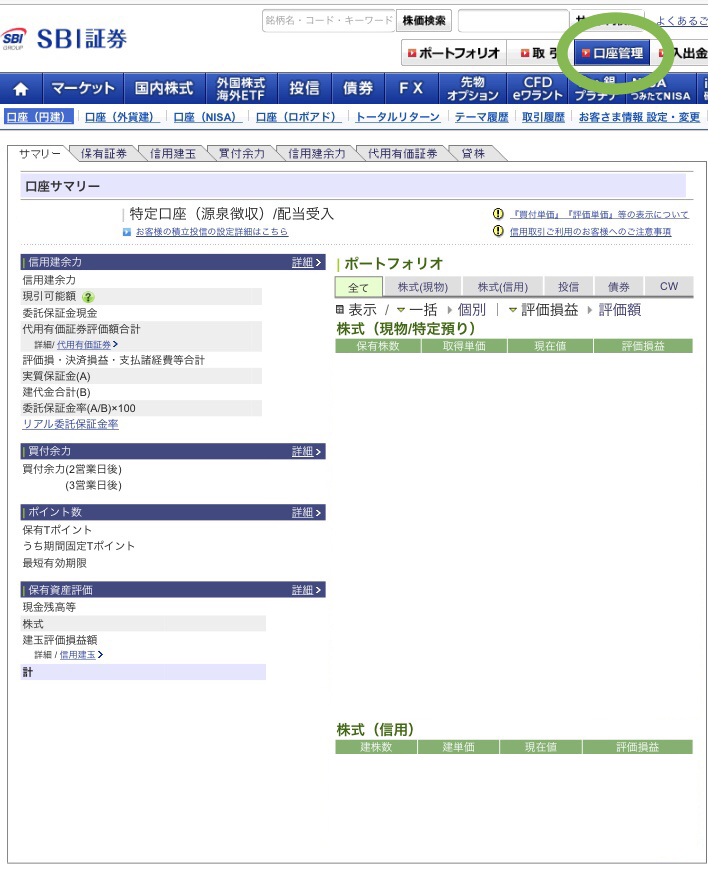Click the 取引 header button
Image resolution: width=708 pixels, height=883 pixels.
tap(539, 53)
